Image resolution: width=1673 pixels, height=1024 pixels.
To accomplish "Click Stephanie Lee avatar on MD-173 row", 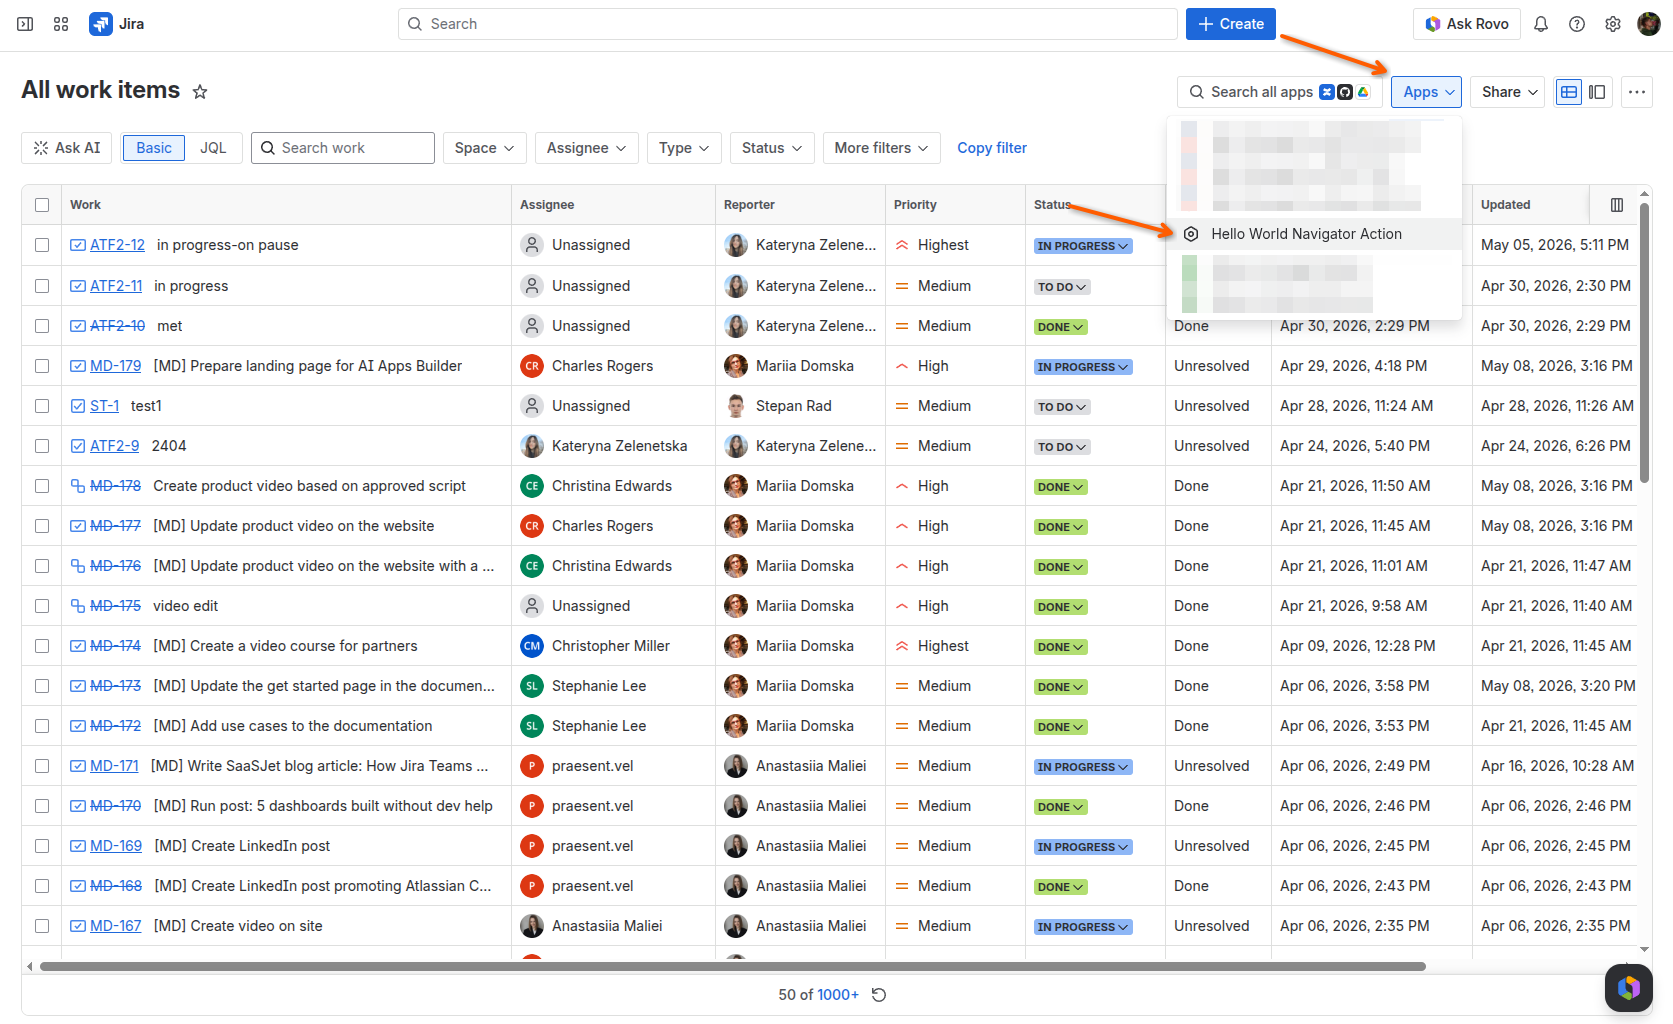I will pyautogui.click(x=532, y=686).
